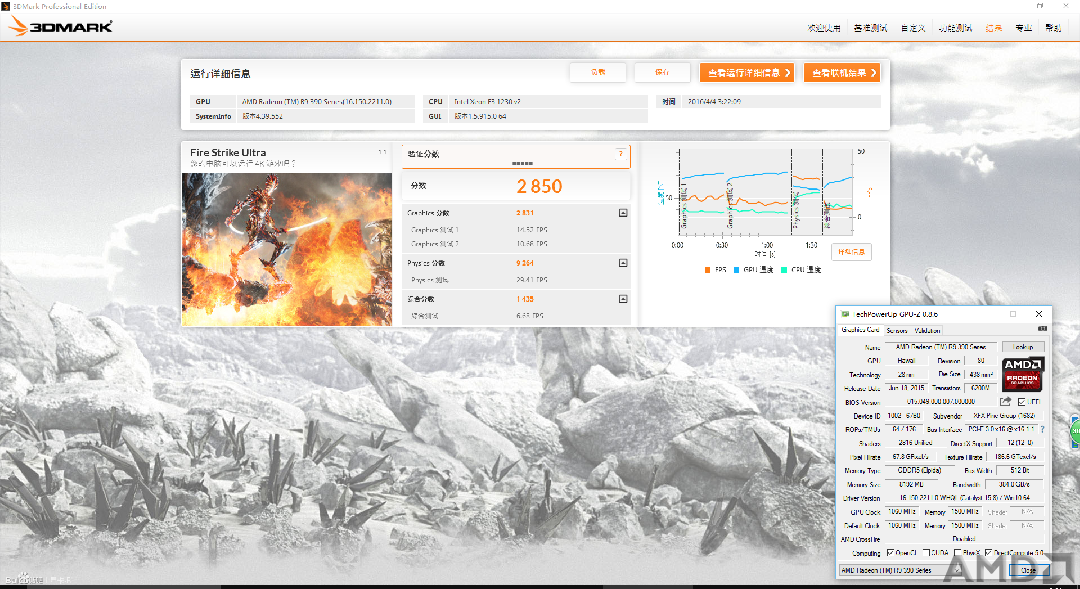Click the BIOS export share icon in GPU-Z
Screen dimensions: 1080x589
click(1006, 402)
